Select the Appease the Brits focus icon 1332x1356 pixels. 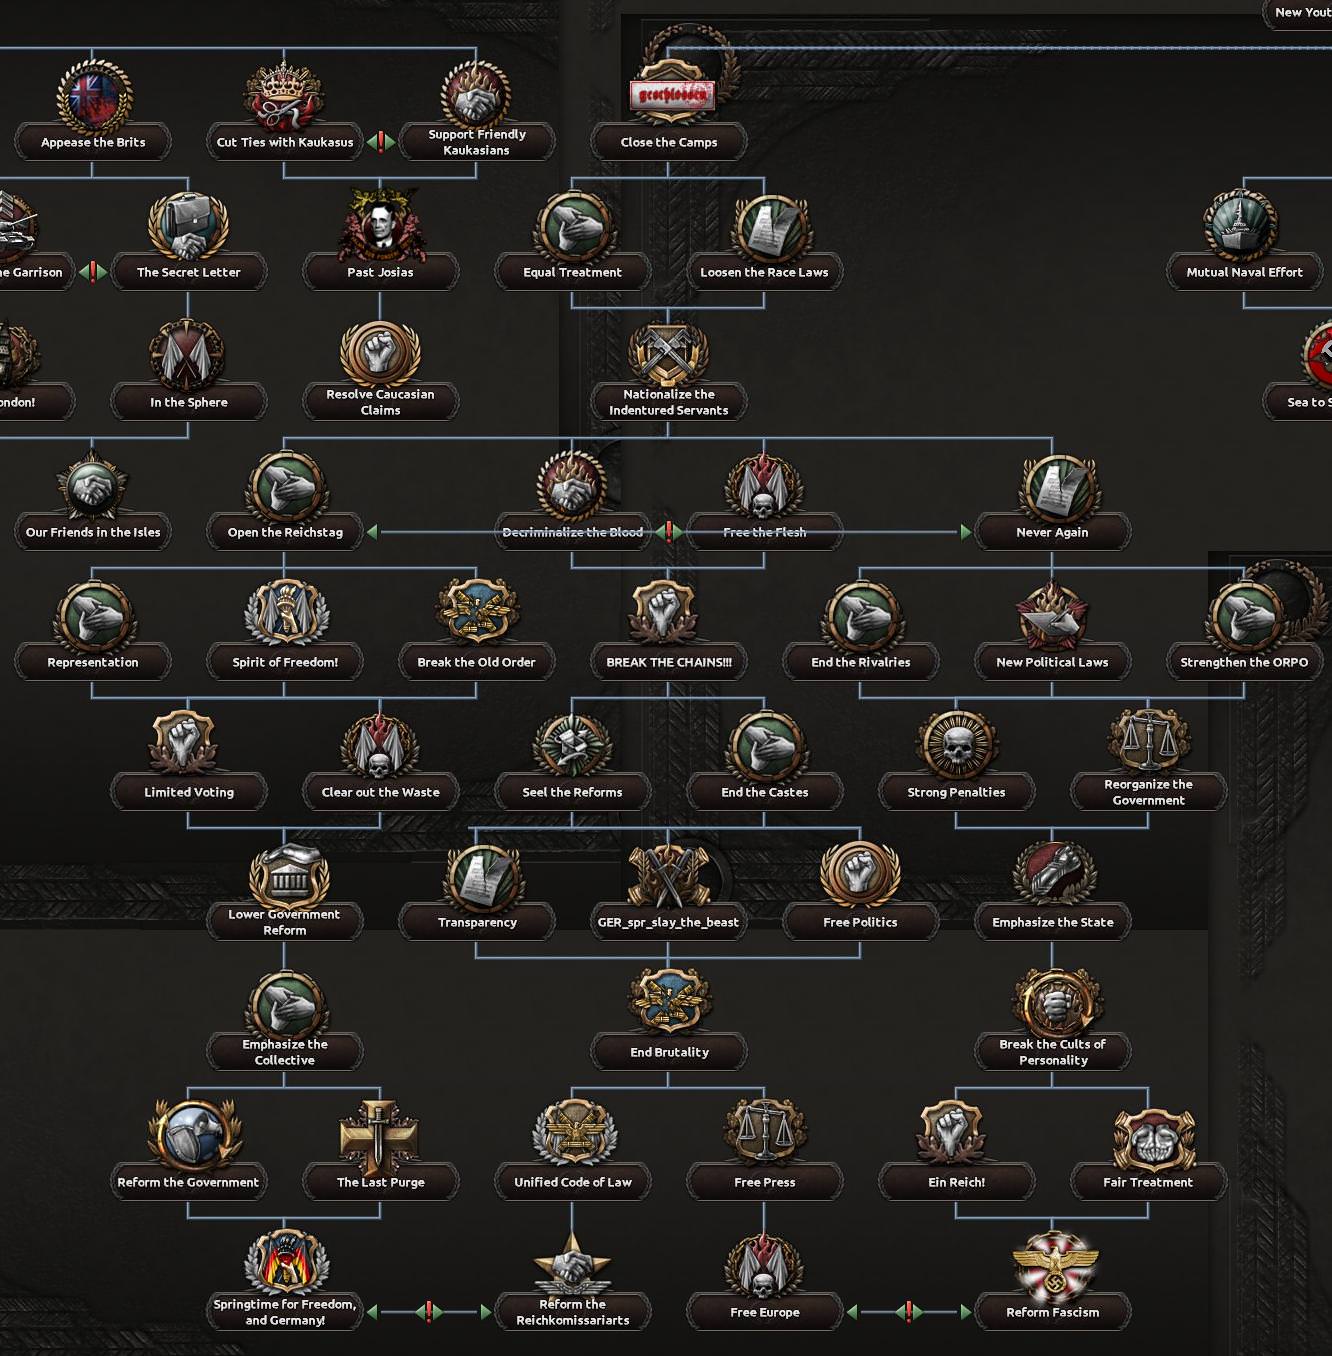(93, 96)
